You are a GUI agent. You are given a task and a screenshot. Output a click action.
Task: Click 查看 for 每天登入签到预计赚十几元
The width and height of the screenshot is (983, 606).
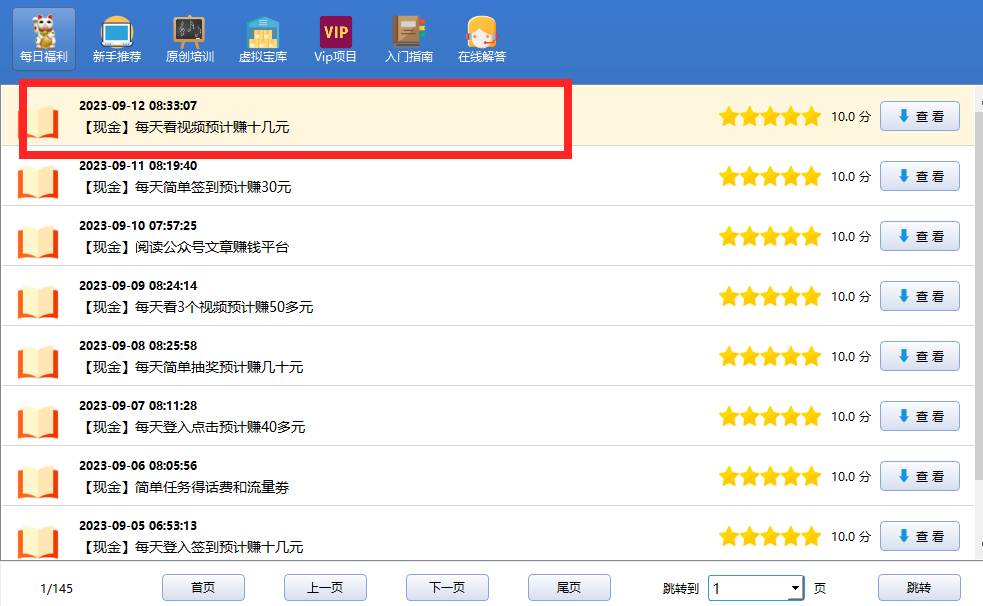920,536
